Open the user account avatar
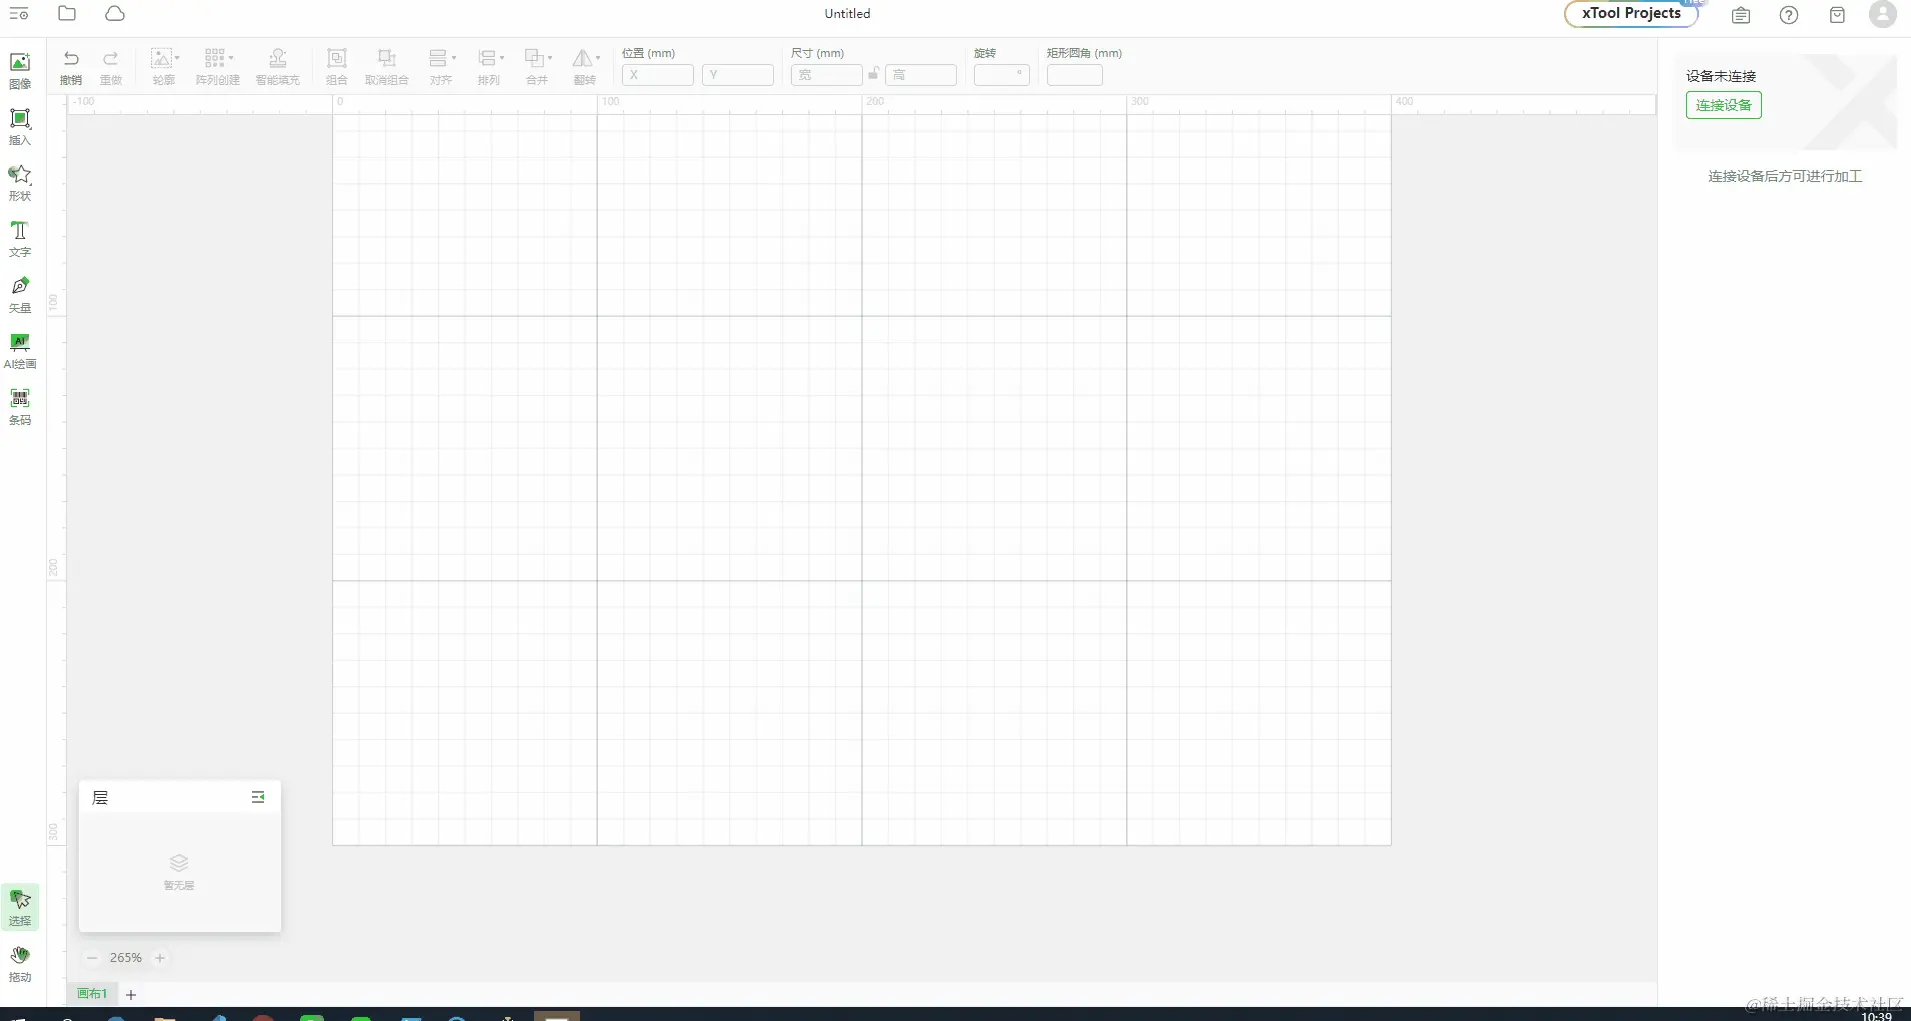 (1883, 14)
